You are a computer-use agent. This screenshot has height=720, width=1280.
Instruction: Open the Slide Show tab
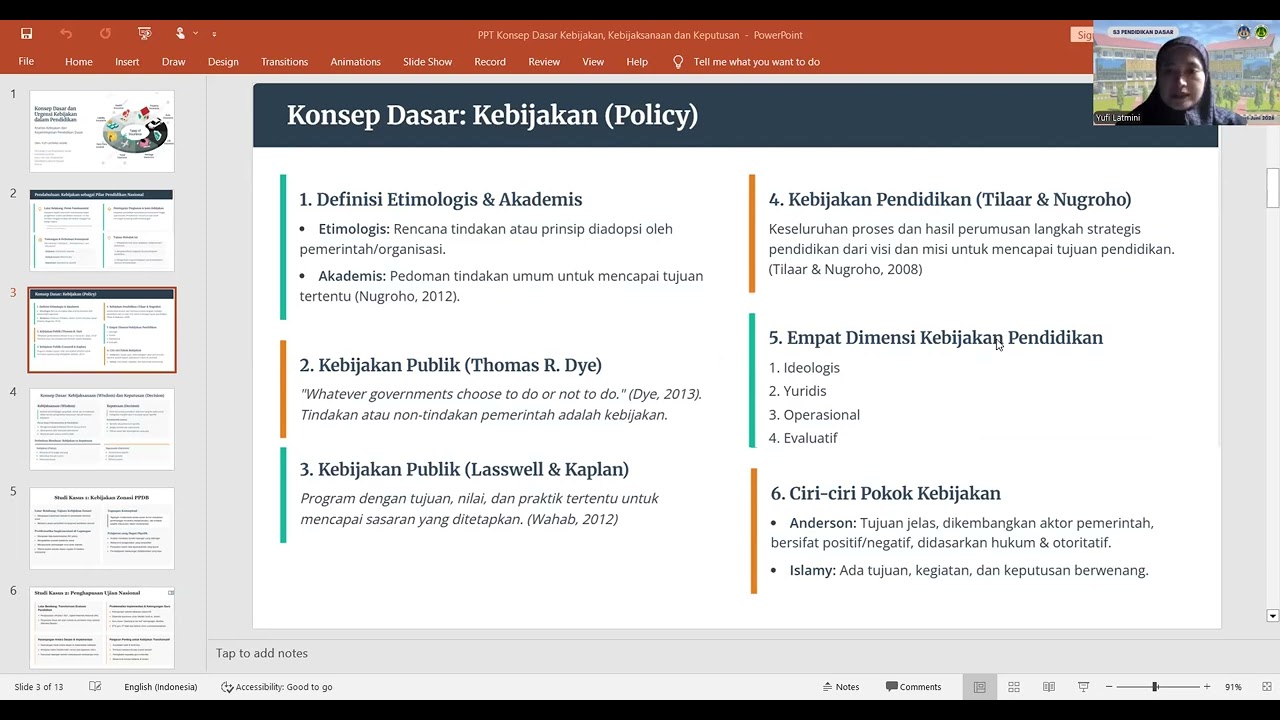(x=427, y=62)
